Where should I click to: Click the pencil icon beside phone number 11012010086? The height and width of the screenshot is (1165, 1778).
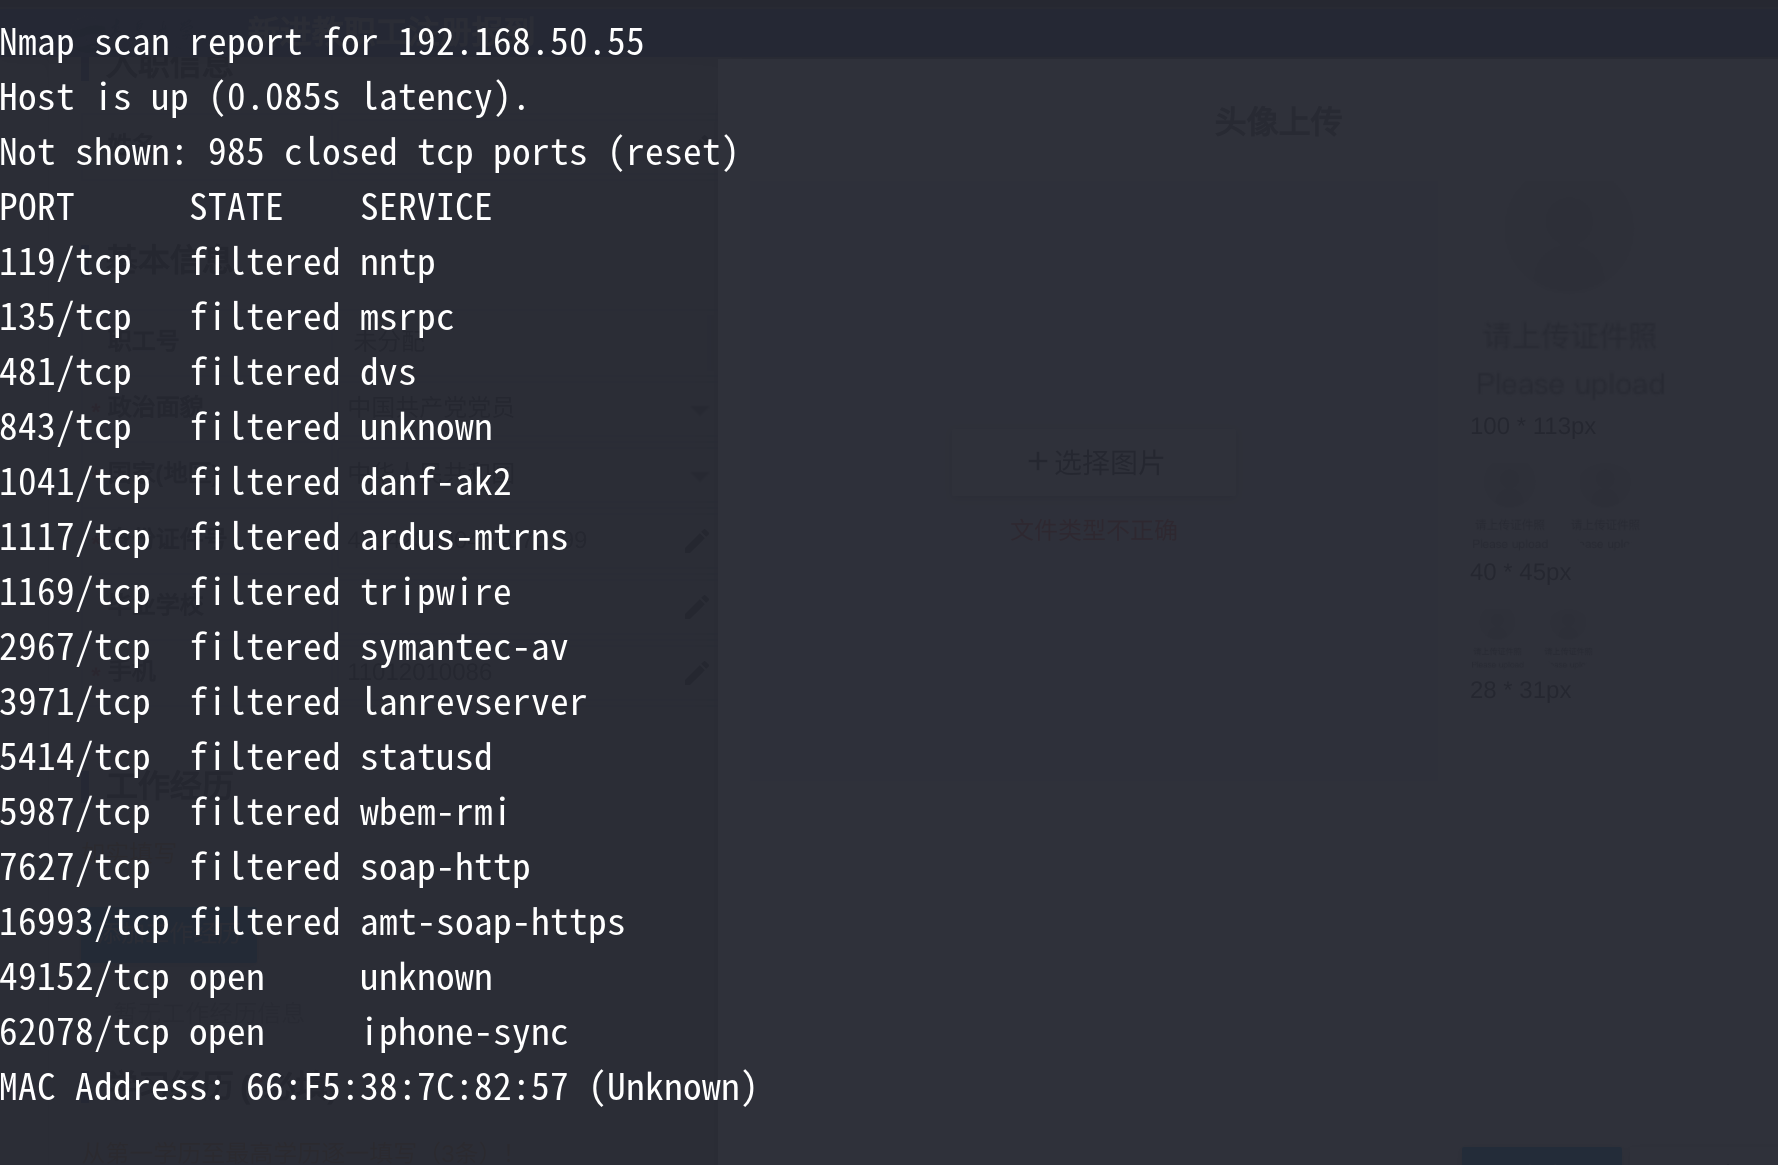tap(697, 673)
